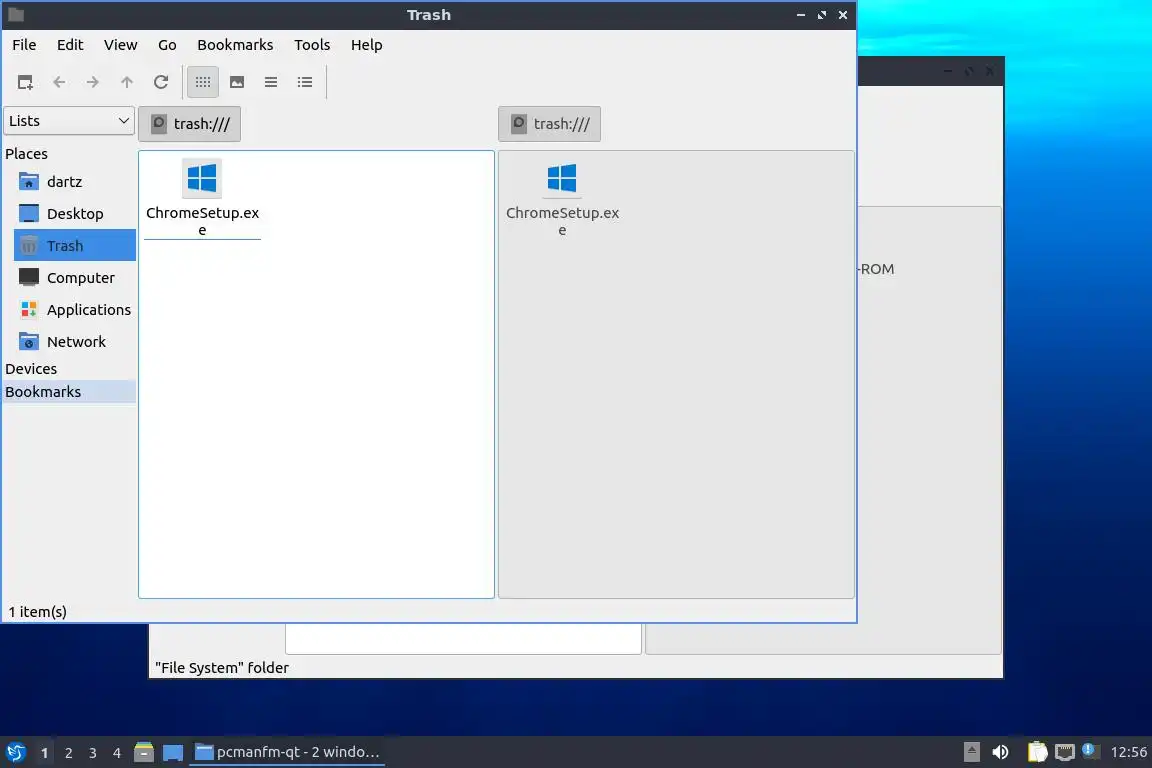
Task: Switch to virtual desktop 4
Action: point(117,753)
